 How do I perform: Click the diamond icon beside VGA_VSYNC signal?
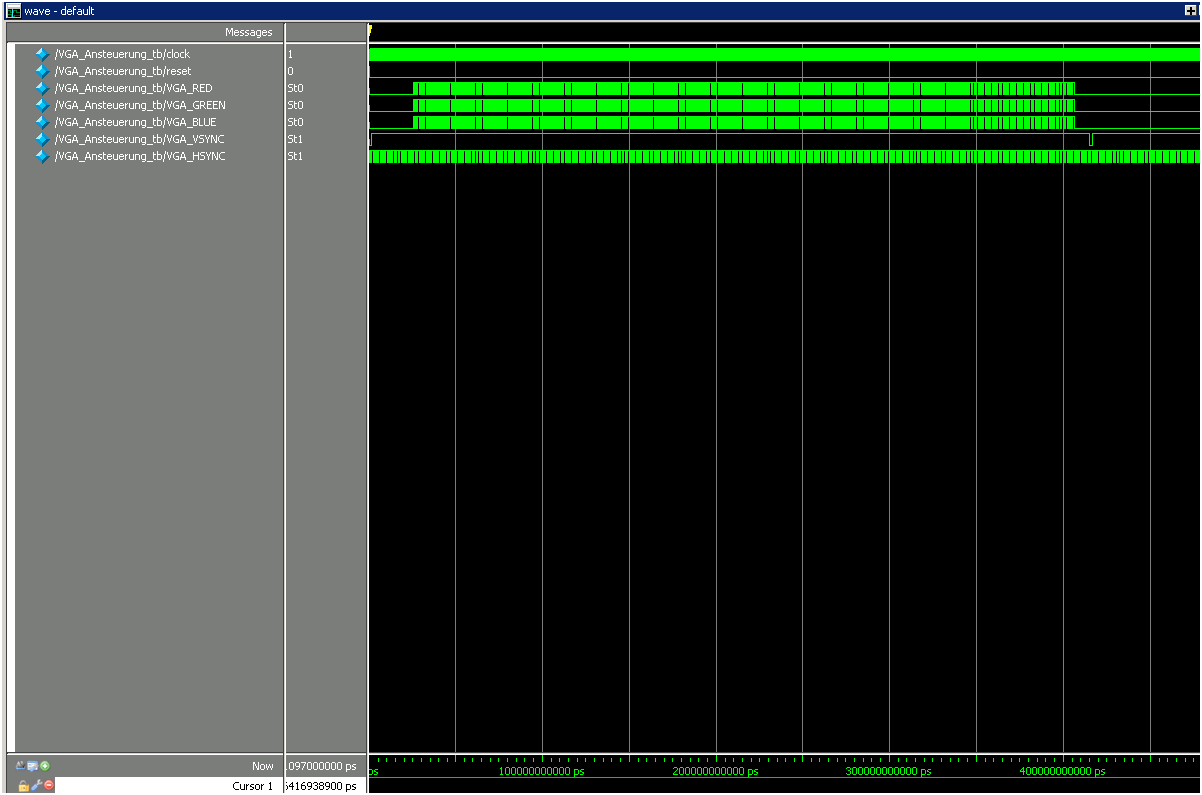pyautogui.click(x=42, y=139)
